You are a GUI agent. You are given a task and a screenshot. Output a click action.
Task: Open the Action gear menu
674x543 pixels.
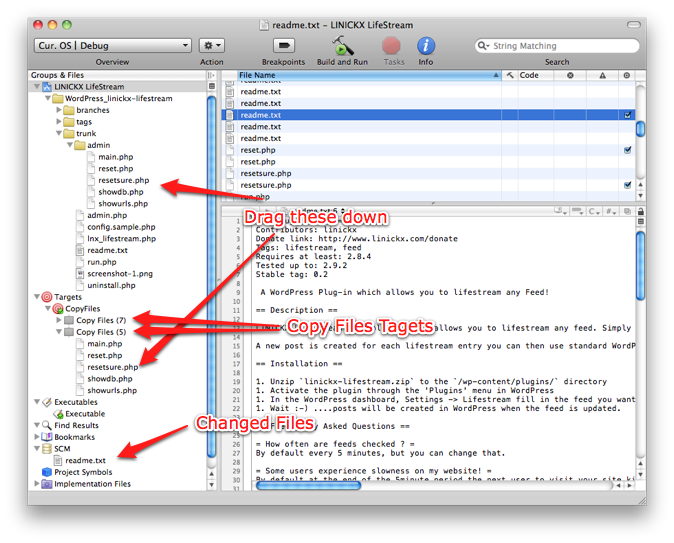click(211, 45)
